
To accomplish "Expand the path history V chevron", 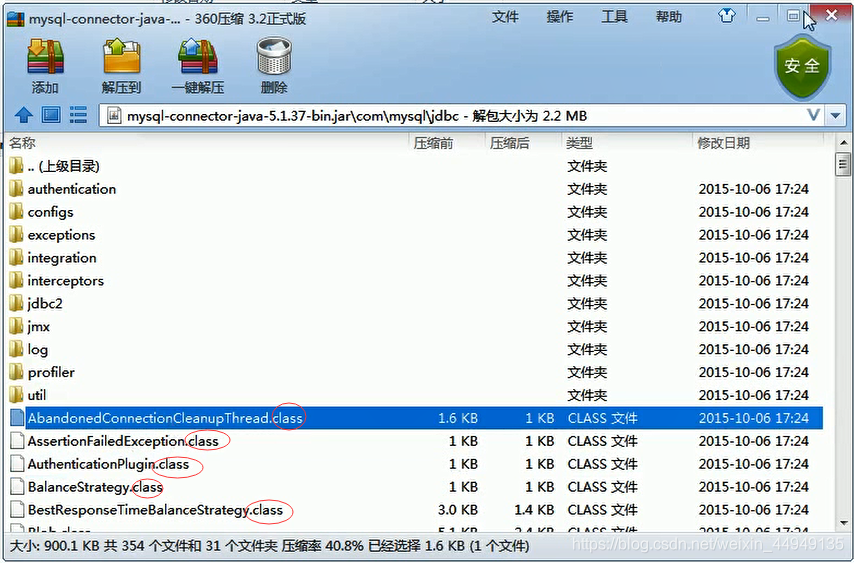I will coord(813,115).
